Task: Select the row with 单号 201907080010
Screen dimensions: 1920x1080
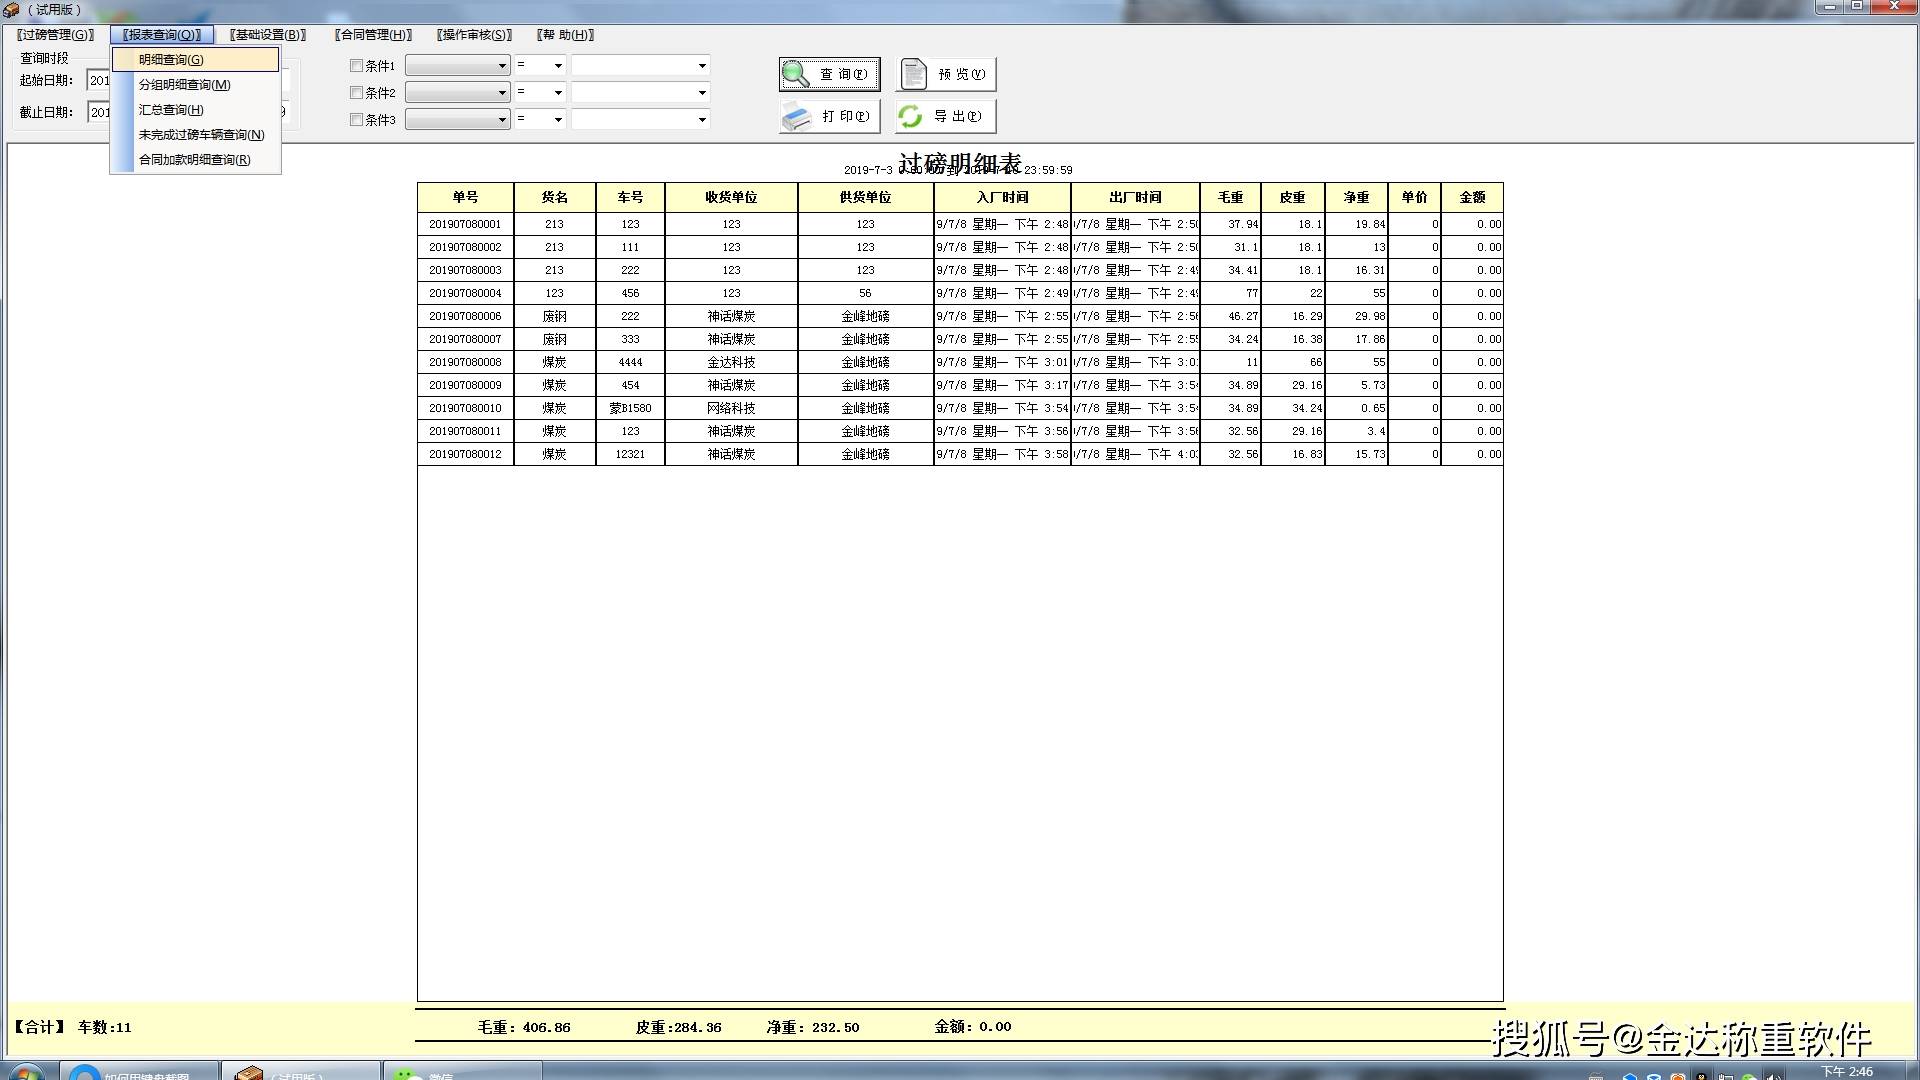Action: point(960,408)
